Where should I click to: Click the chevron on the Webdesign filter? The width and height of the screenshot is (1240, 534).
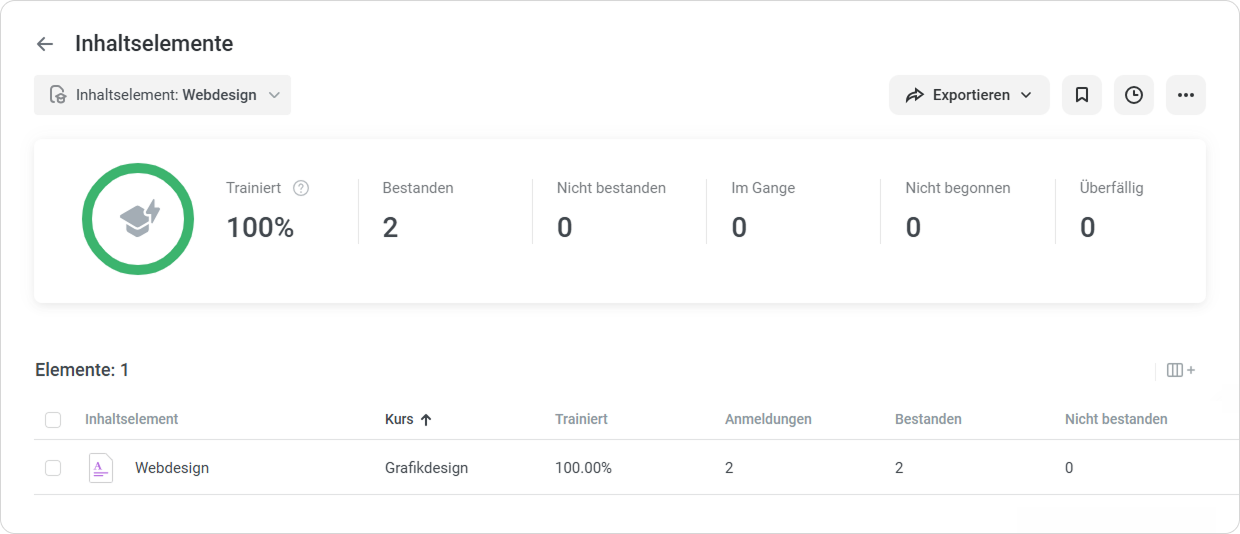click(x=274, y=95)
